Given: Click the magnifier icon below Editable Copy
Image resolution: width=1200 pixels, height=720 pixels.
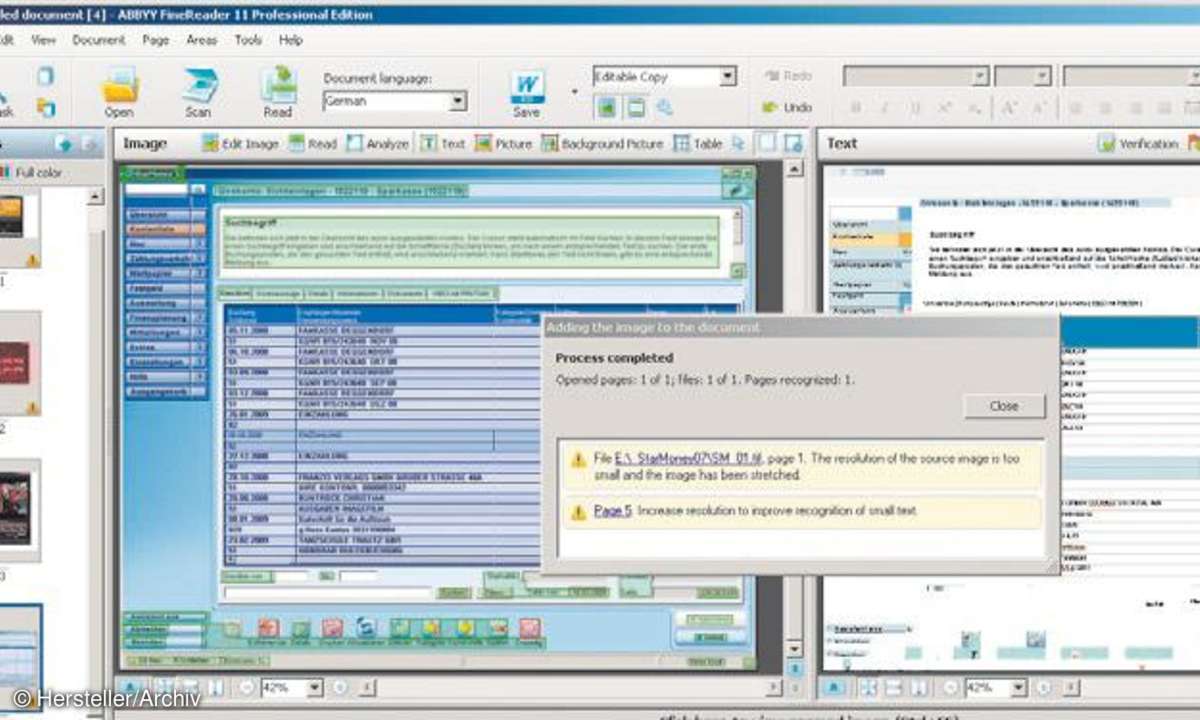Looking at the screenshot, I should point(664,107).
